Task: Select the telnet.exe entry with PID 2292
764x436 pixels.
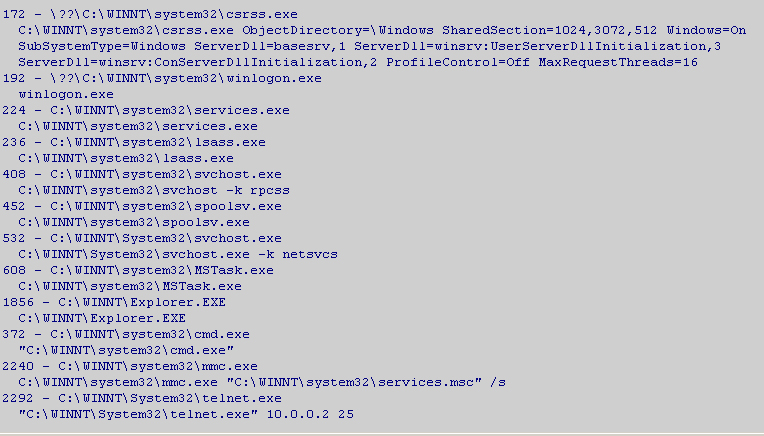Action: point(142,399)
